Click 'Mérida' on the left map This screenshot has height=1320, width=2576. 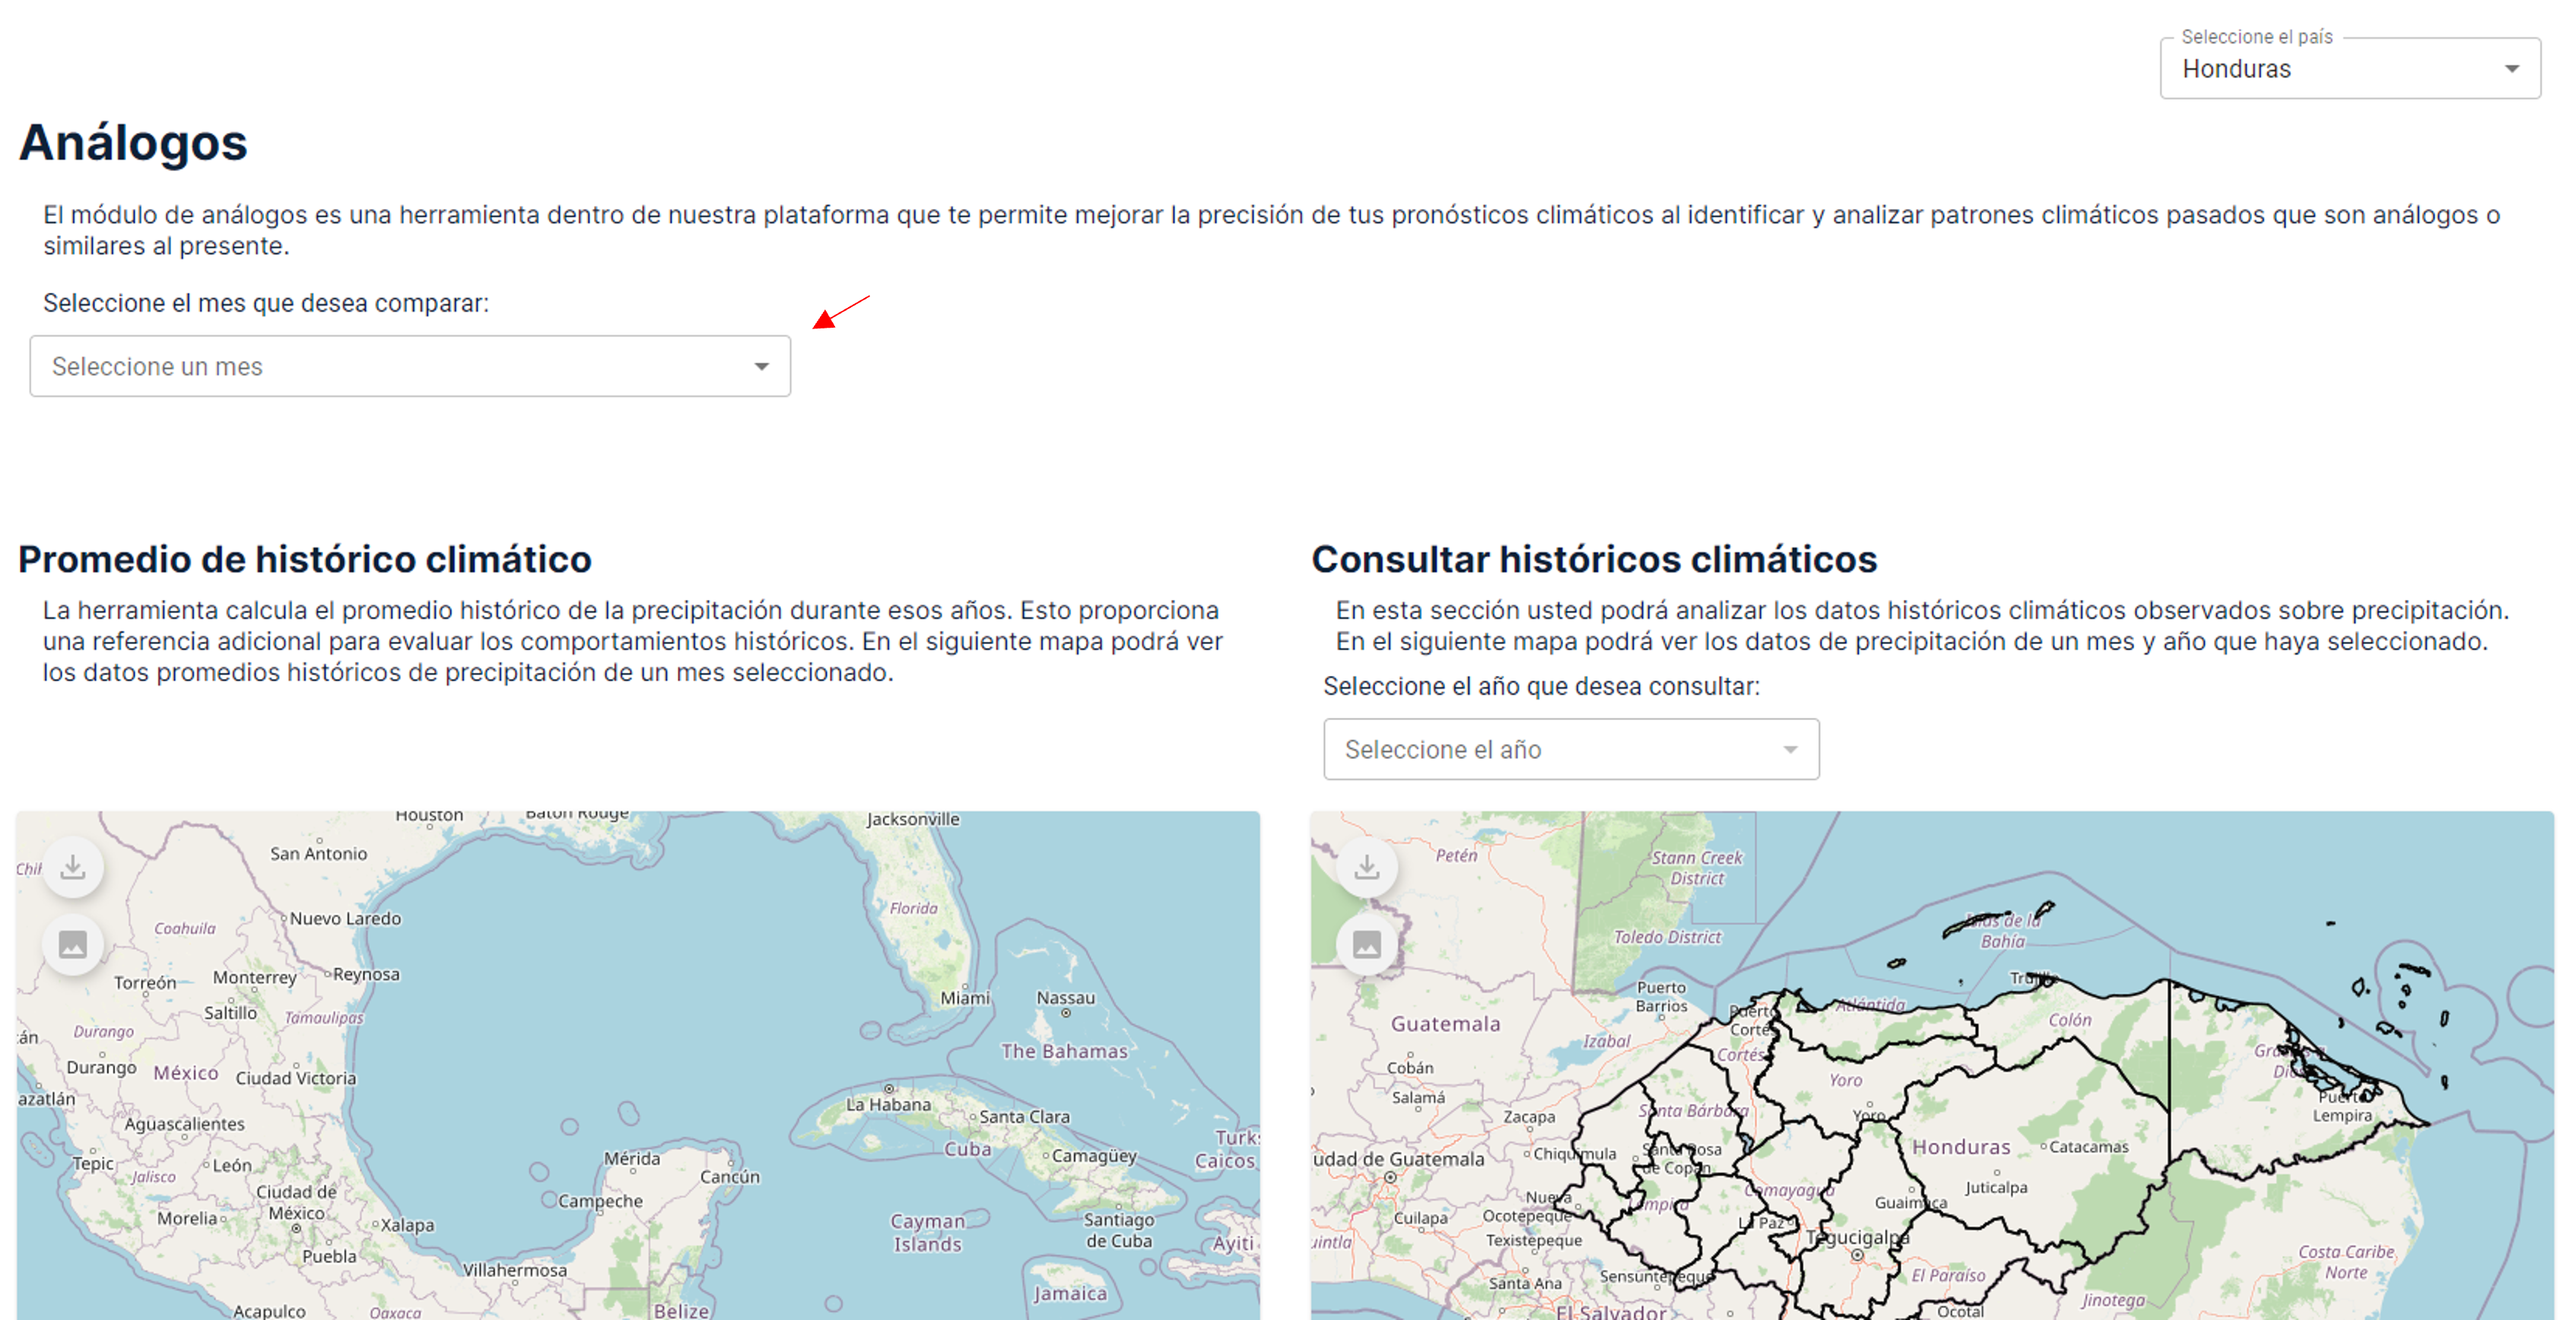(x=632, y=1158)
